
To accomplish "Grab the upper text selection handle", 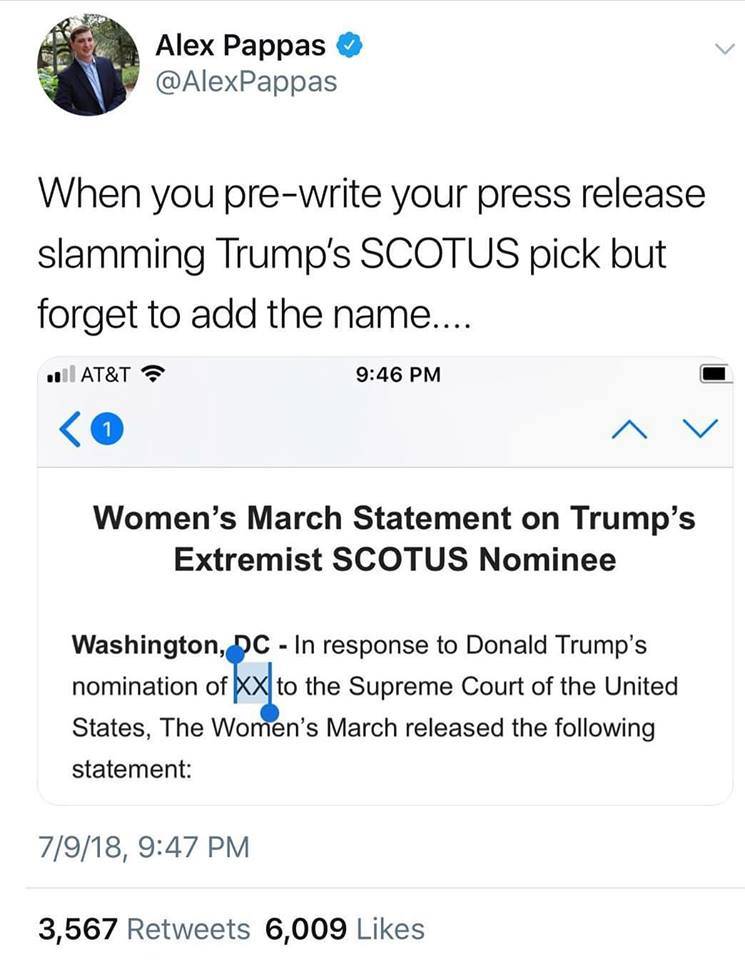I will pos(235,656).
